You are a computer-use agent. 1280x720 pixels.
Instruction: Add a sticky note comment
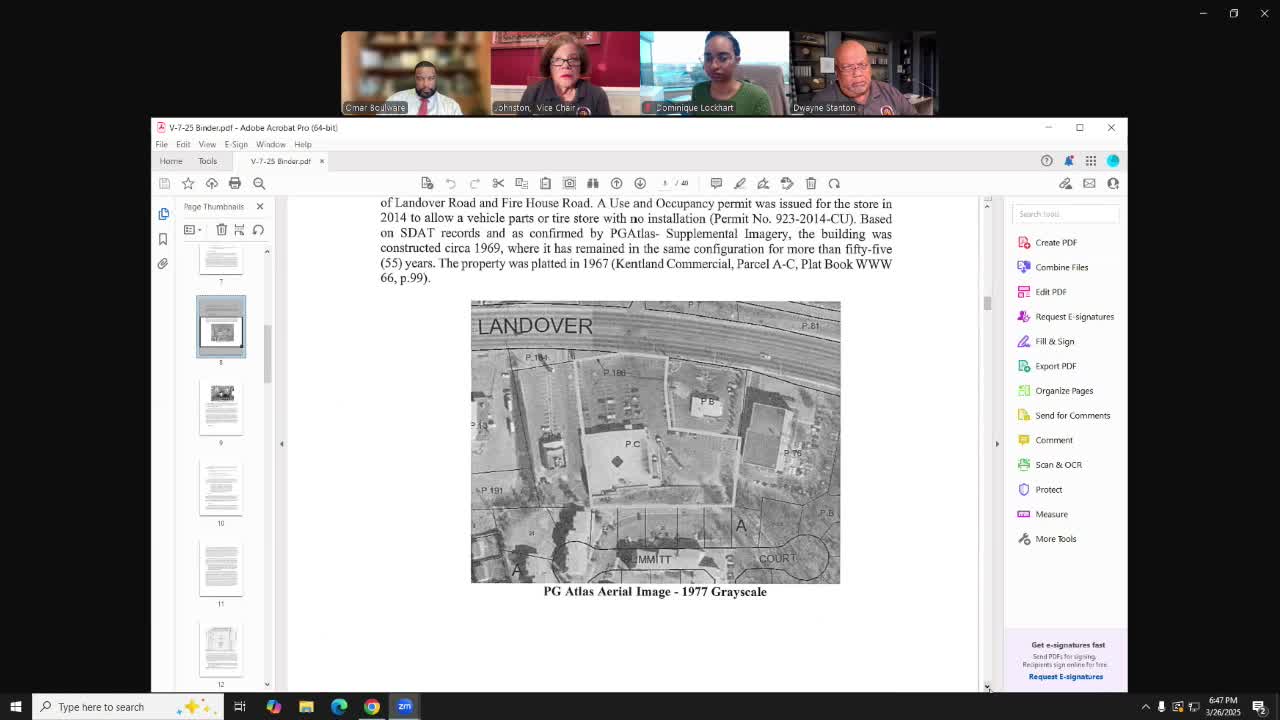point(716,183)
